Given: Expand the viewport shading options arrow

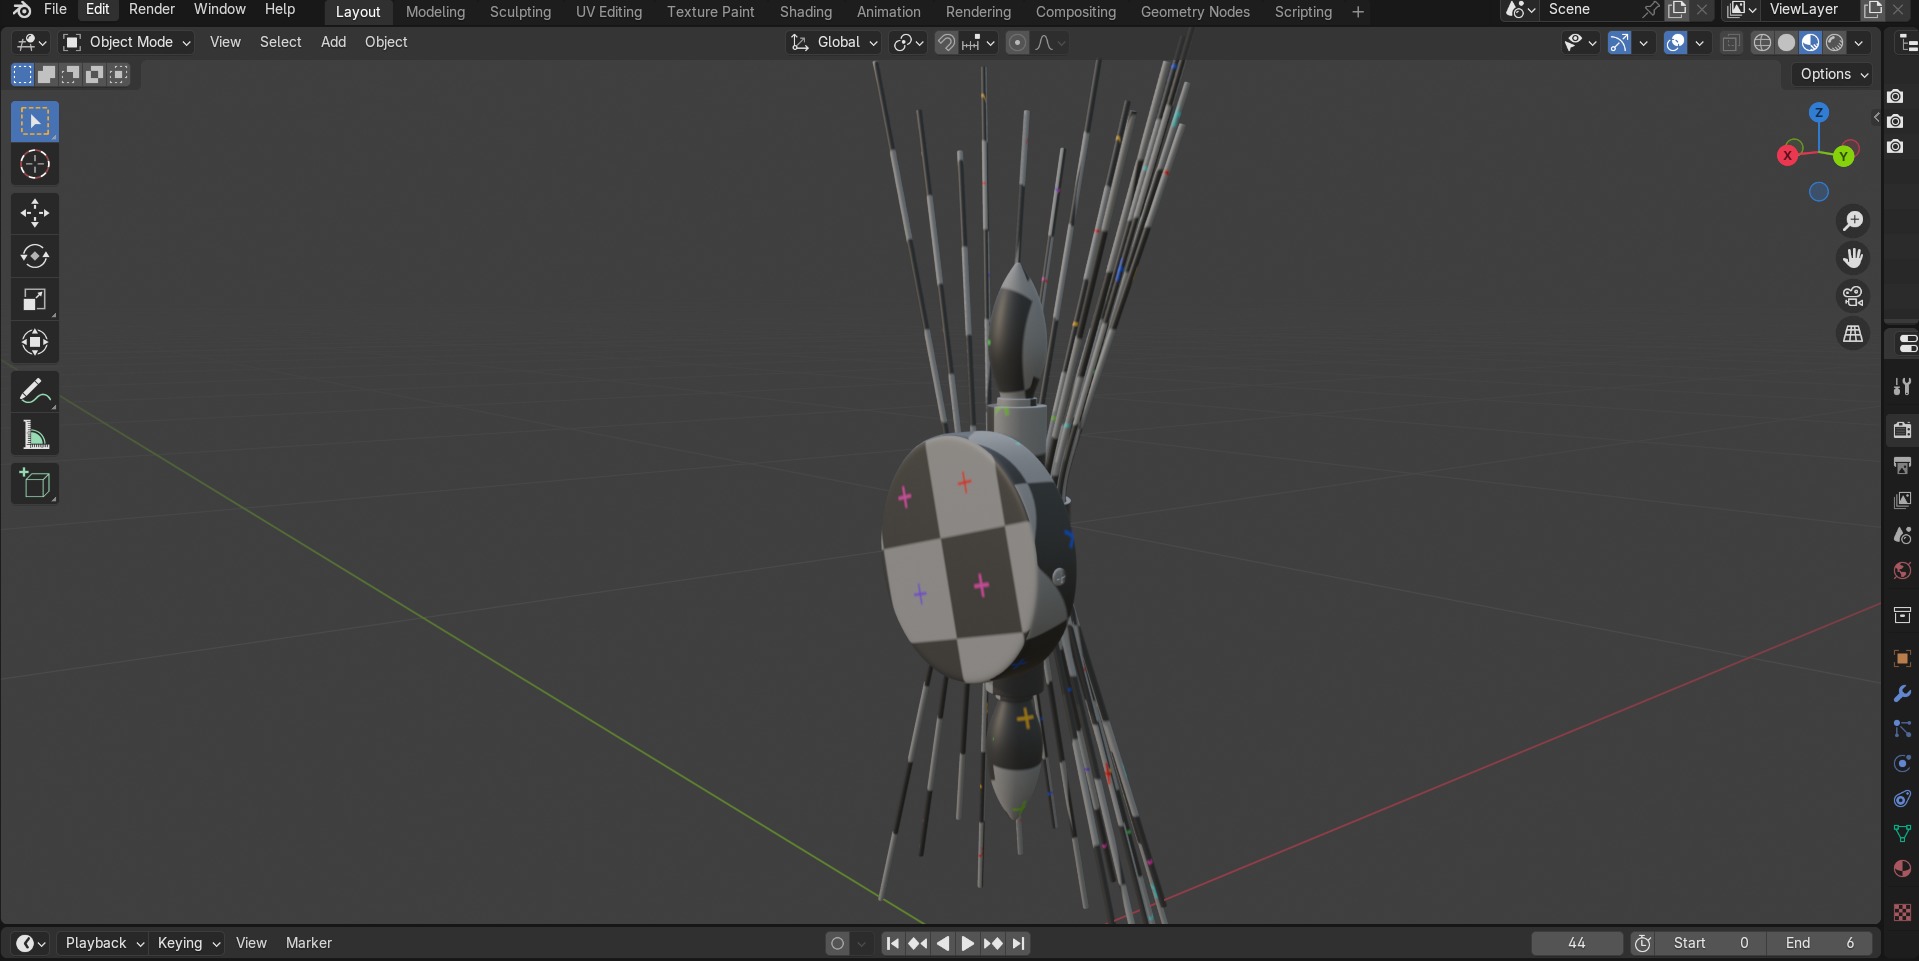Looking at the screenshot, I should (1858, 43).
